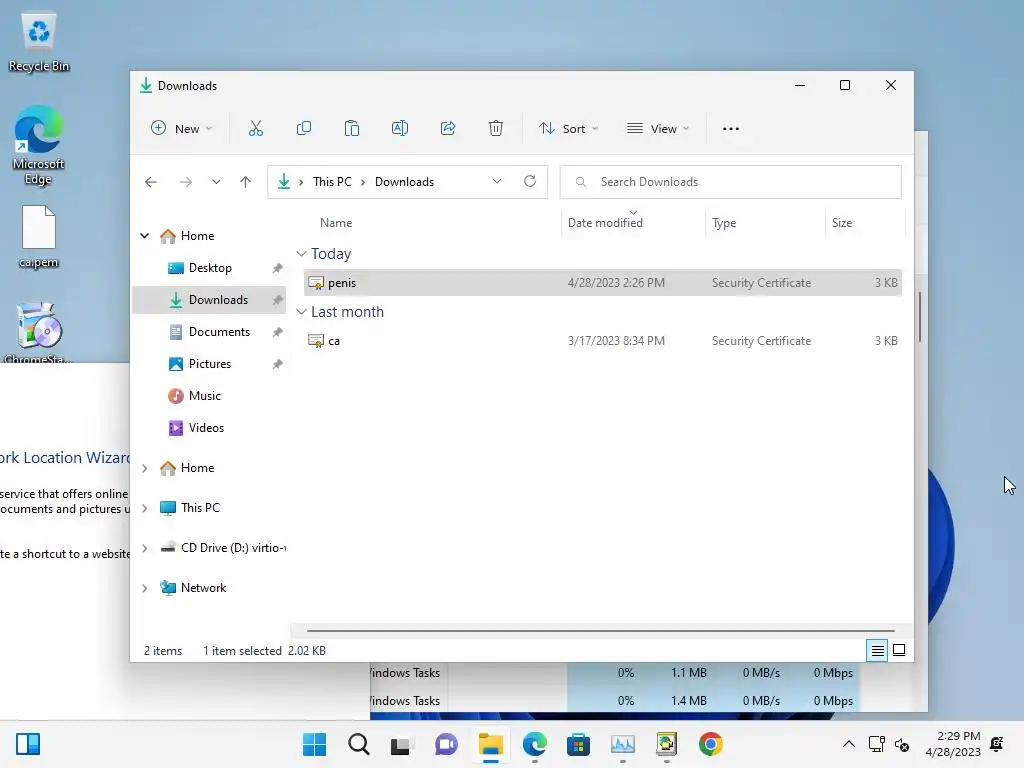Expand address bar history dropdown
This screenshot has height=768, width=1024.
click(x=497, y=182)
